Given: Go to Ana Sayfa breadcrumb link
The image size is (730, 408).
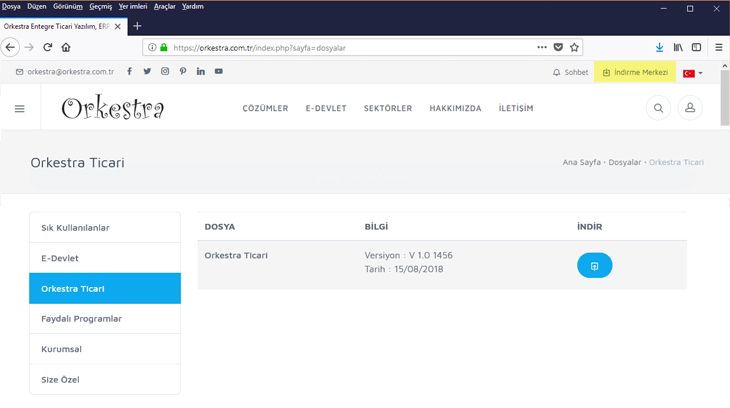Looking at the screenshot, I should [x=582, y=162].
